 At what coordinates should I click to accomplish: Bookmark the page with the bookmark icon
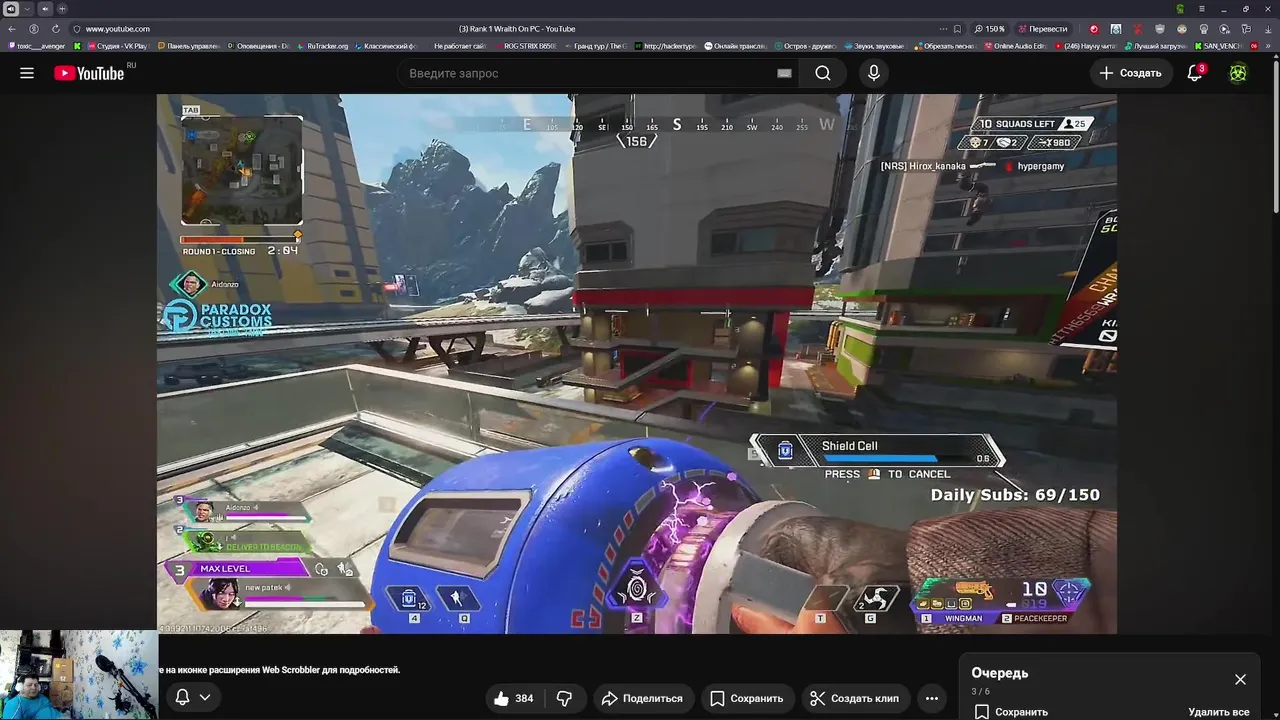click(x=957, y=29)
